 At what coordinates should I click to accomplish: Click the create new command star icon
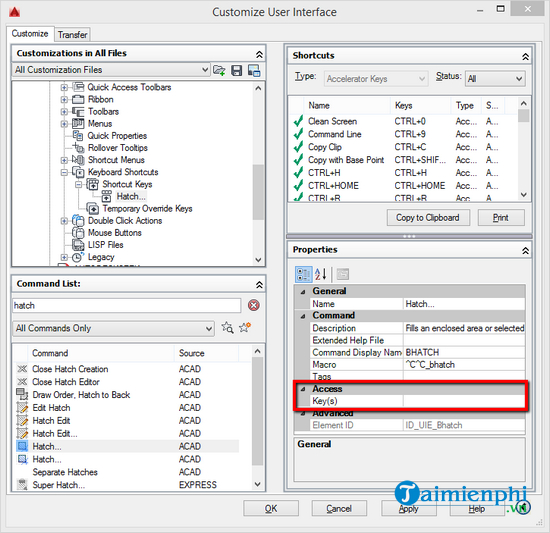(245, 327)
